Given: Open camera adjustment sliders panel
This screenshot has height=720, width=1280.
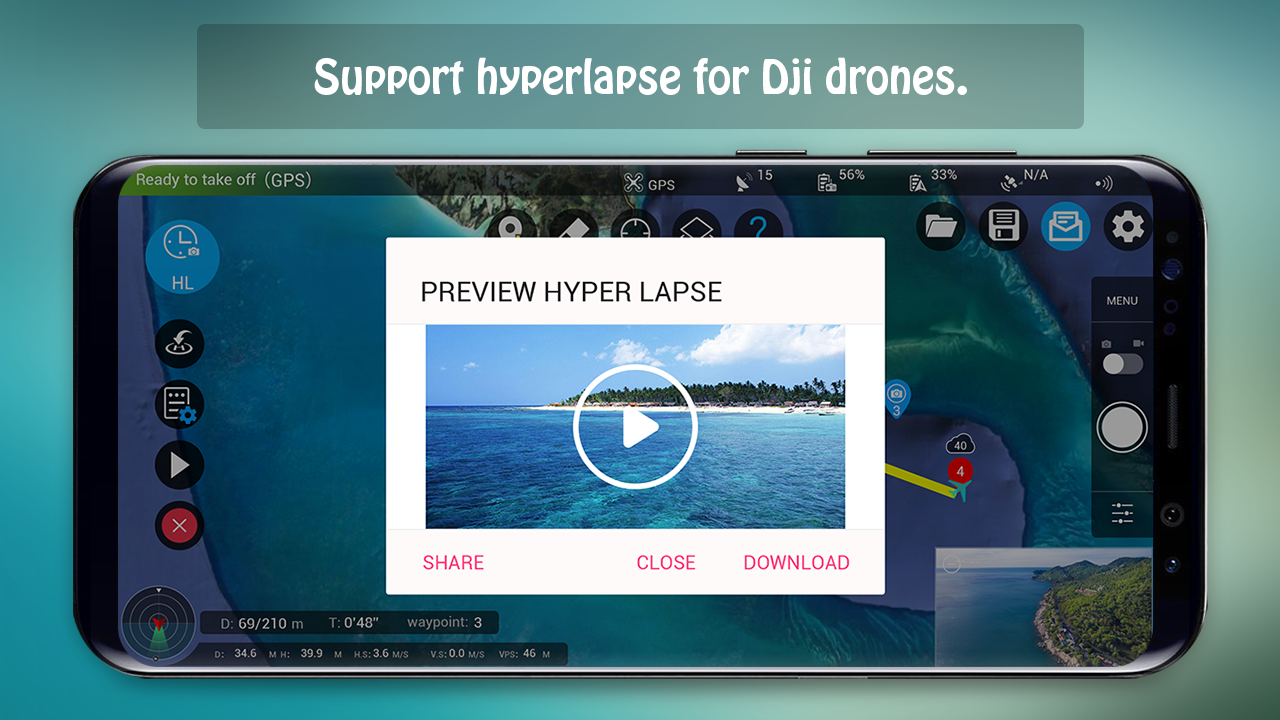Looking at the screenshot, I should click(x=1122, y=514).
